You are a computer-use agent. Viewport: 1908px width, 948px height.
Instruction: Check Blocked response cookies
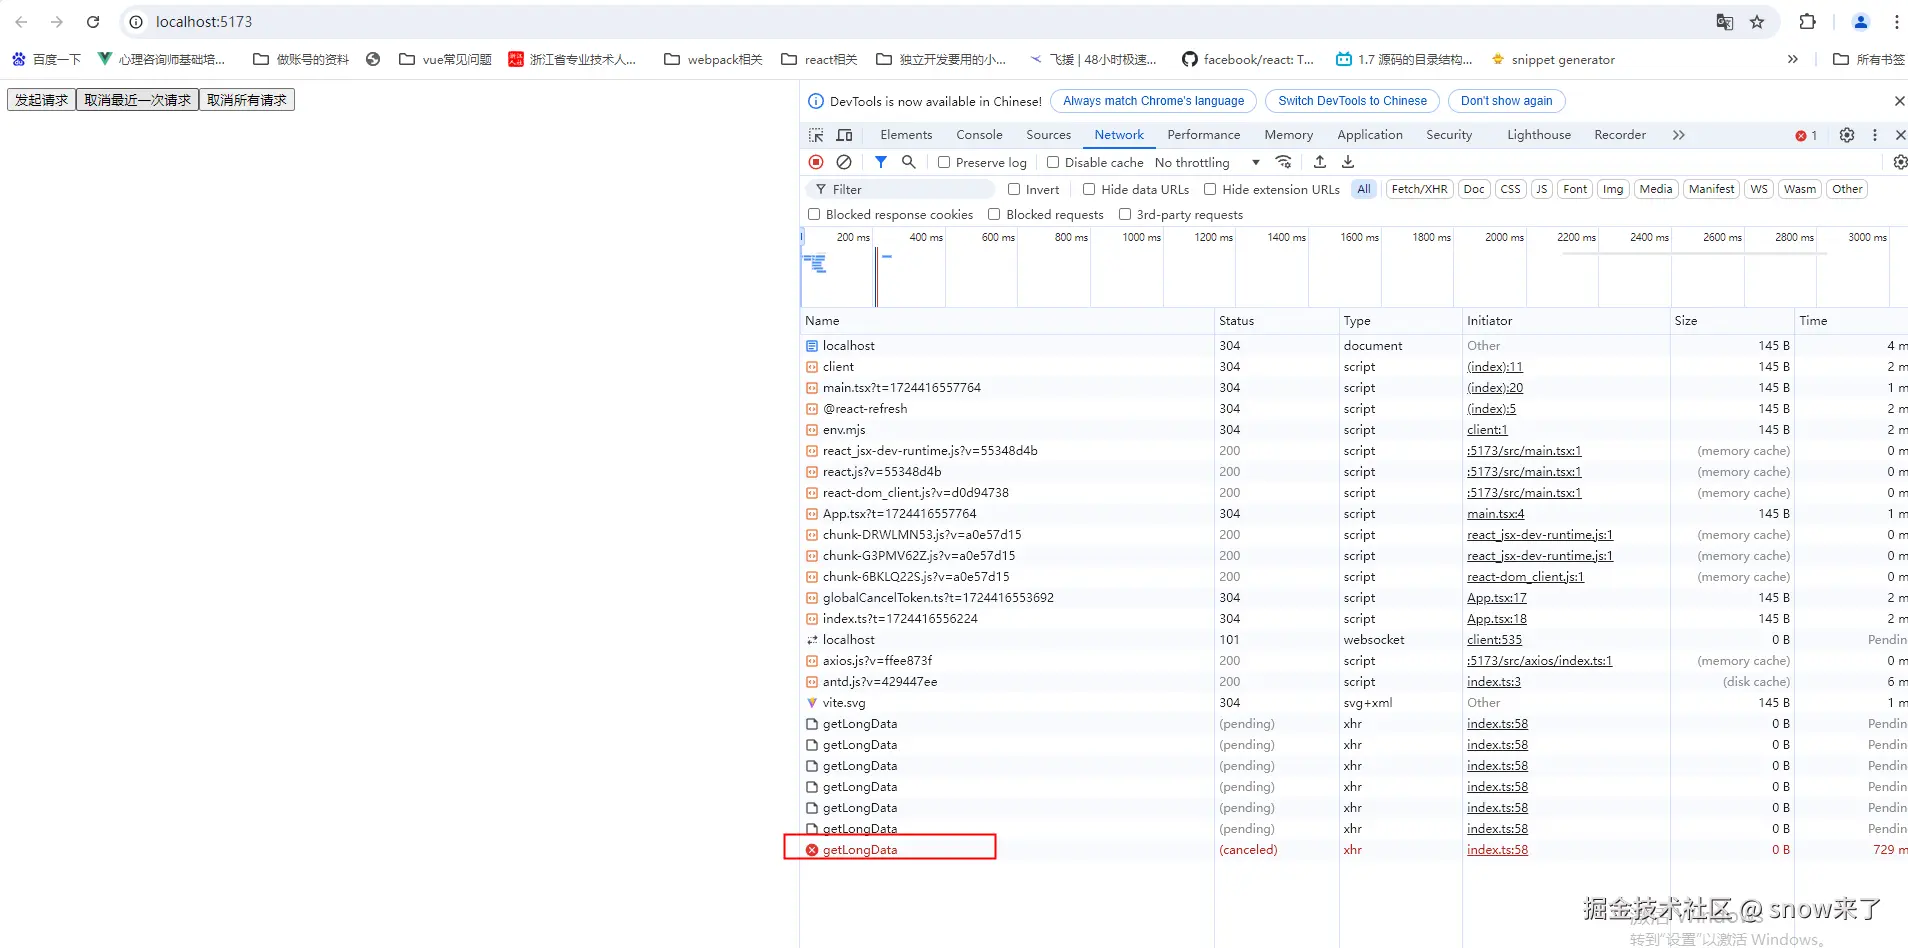[814, 214]
